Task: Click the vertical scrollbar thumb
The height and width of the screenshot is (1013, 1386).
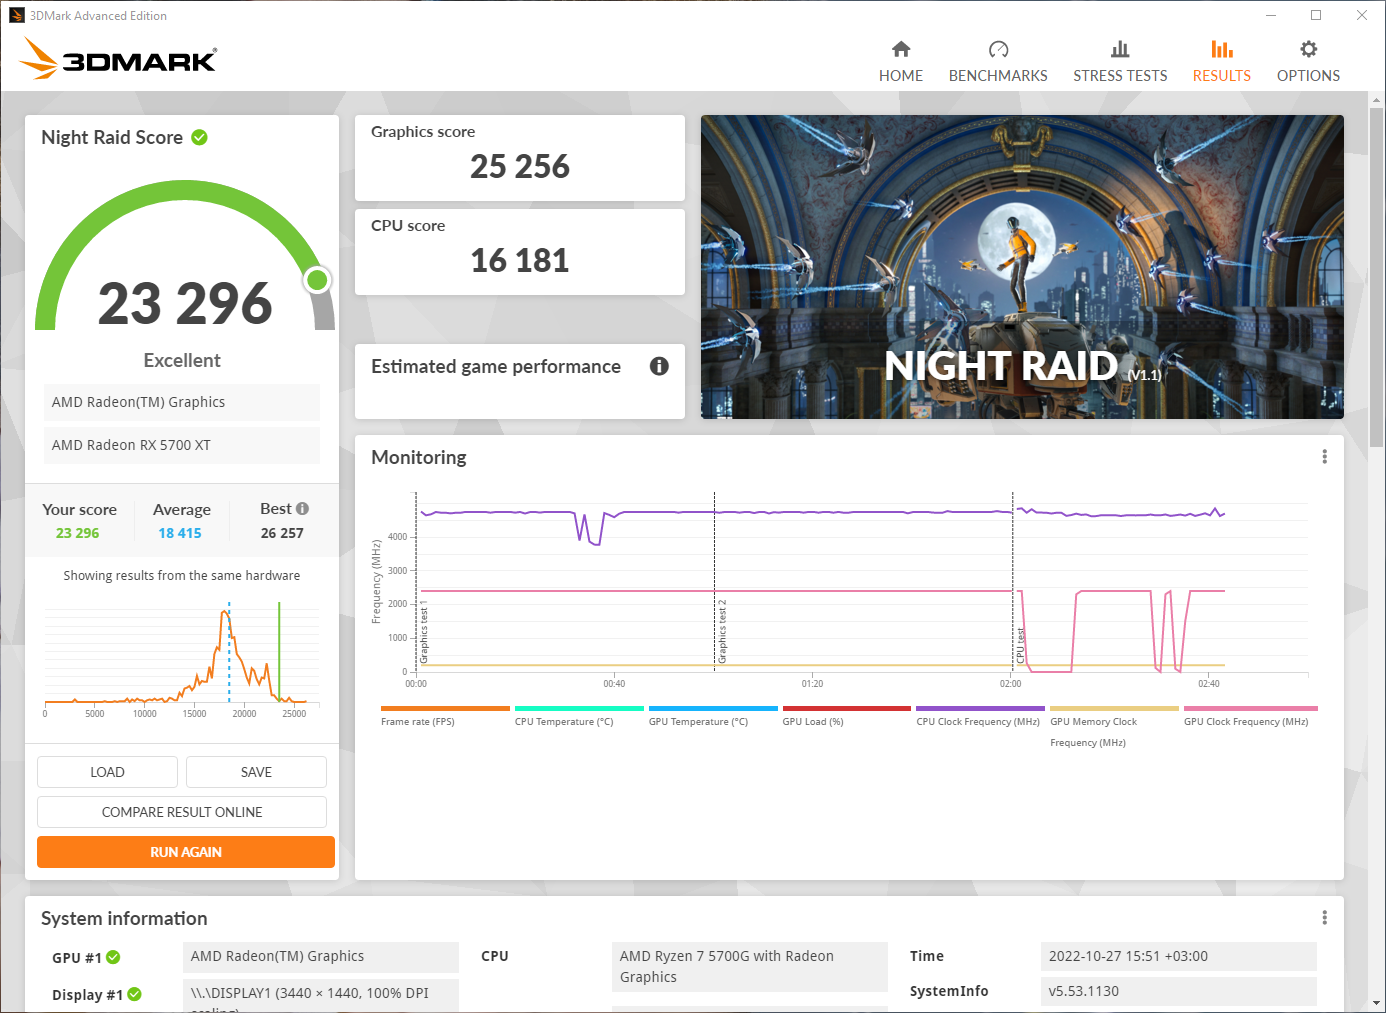Action: tap(1377, 277)
